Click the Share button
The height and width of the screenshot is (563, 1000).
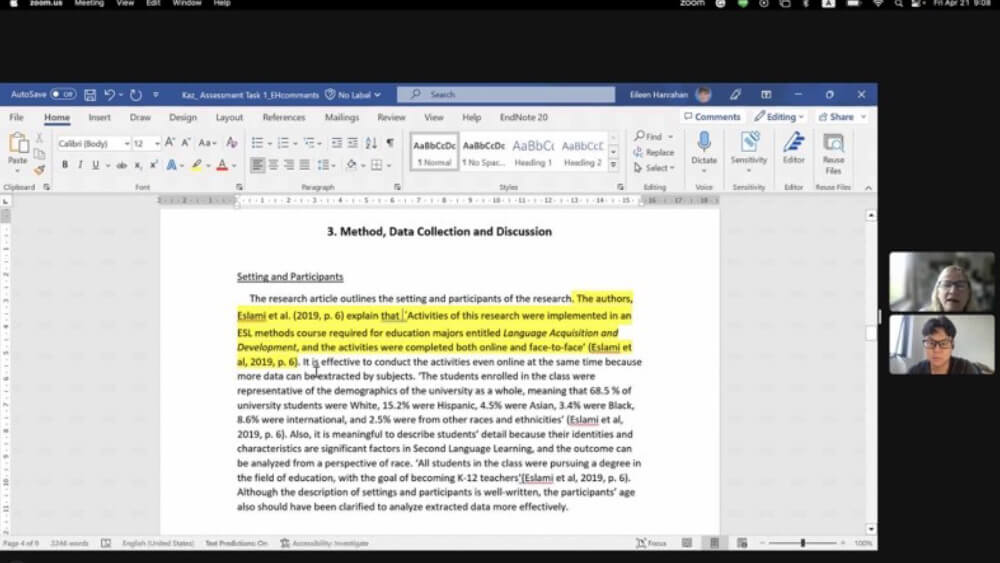click(x=836, y=117)
